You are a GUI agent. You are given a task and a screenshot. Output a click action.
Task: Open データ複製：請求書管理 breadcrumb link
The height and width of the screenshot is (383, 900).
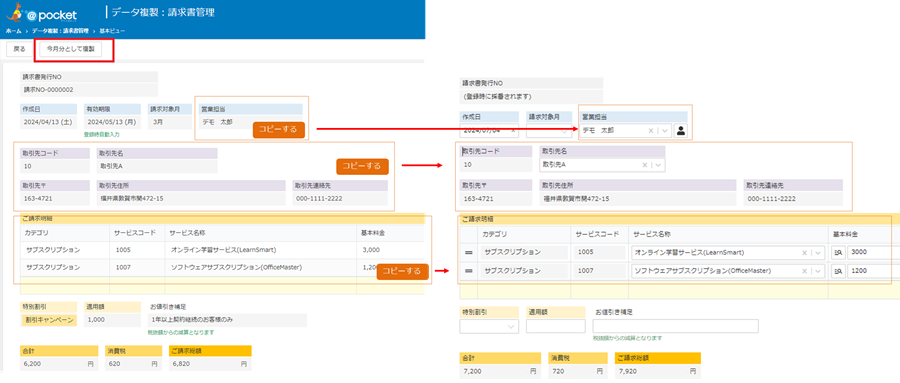click(x=60, y=30)
